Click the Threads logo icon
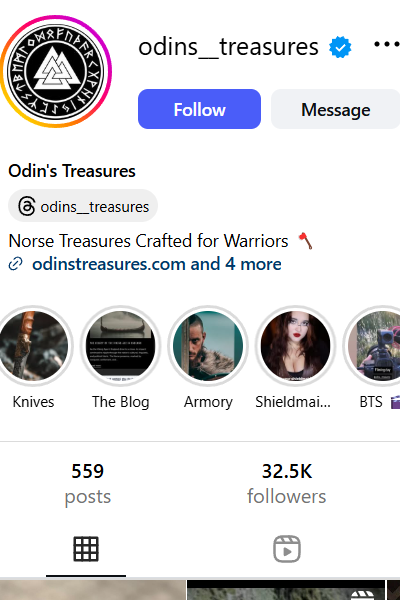 27,207
